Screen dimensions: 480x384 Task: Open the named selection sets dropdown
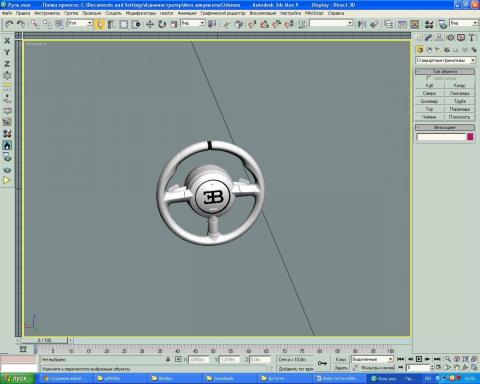click(331, 23)
